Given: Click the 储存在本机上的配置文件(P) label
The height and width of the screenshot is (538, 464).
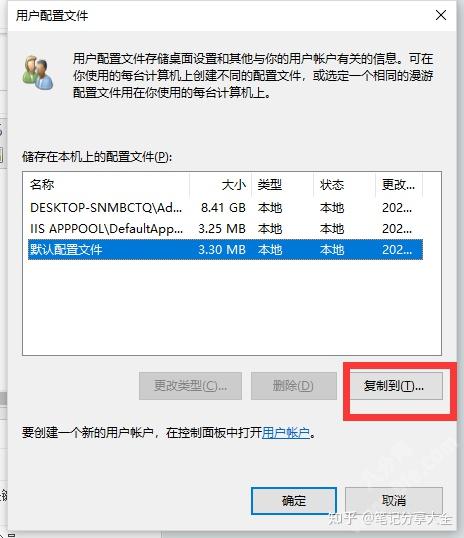Looking at the screenshot, I should click(x=97, y=157).
